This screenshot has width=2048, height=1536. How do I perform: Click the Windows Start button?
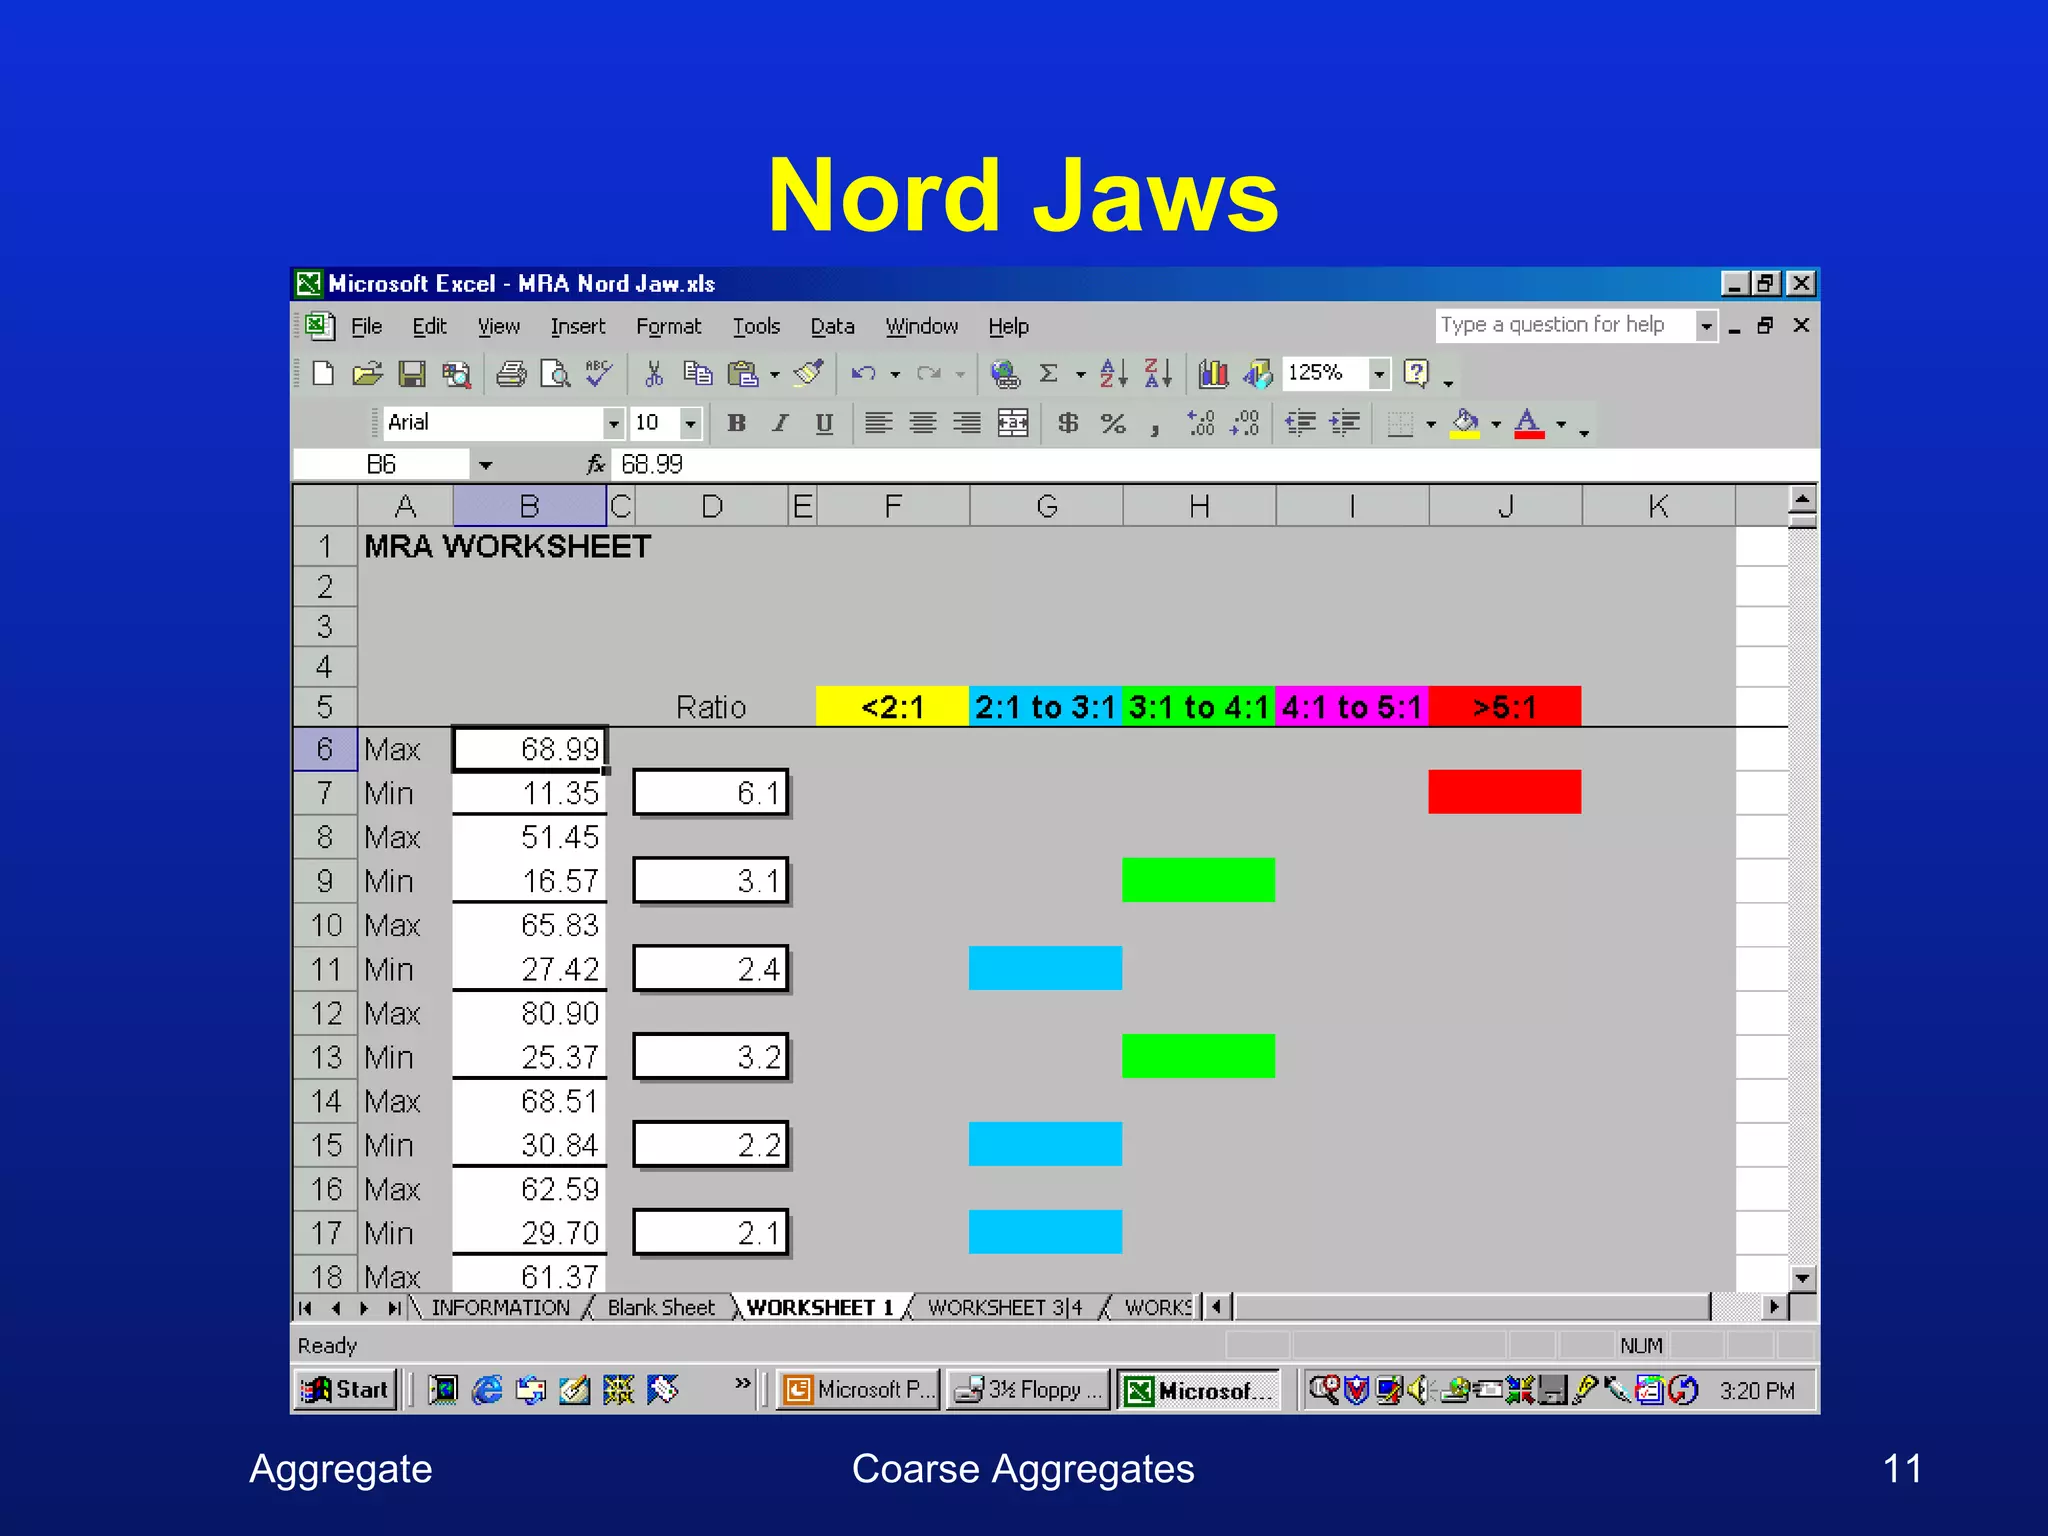(x=345, y=1389)
